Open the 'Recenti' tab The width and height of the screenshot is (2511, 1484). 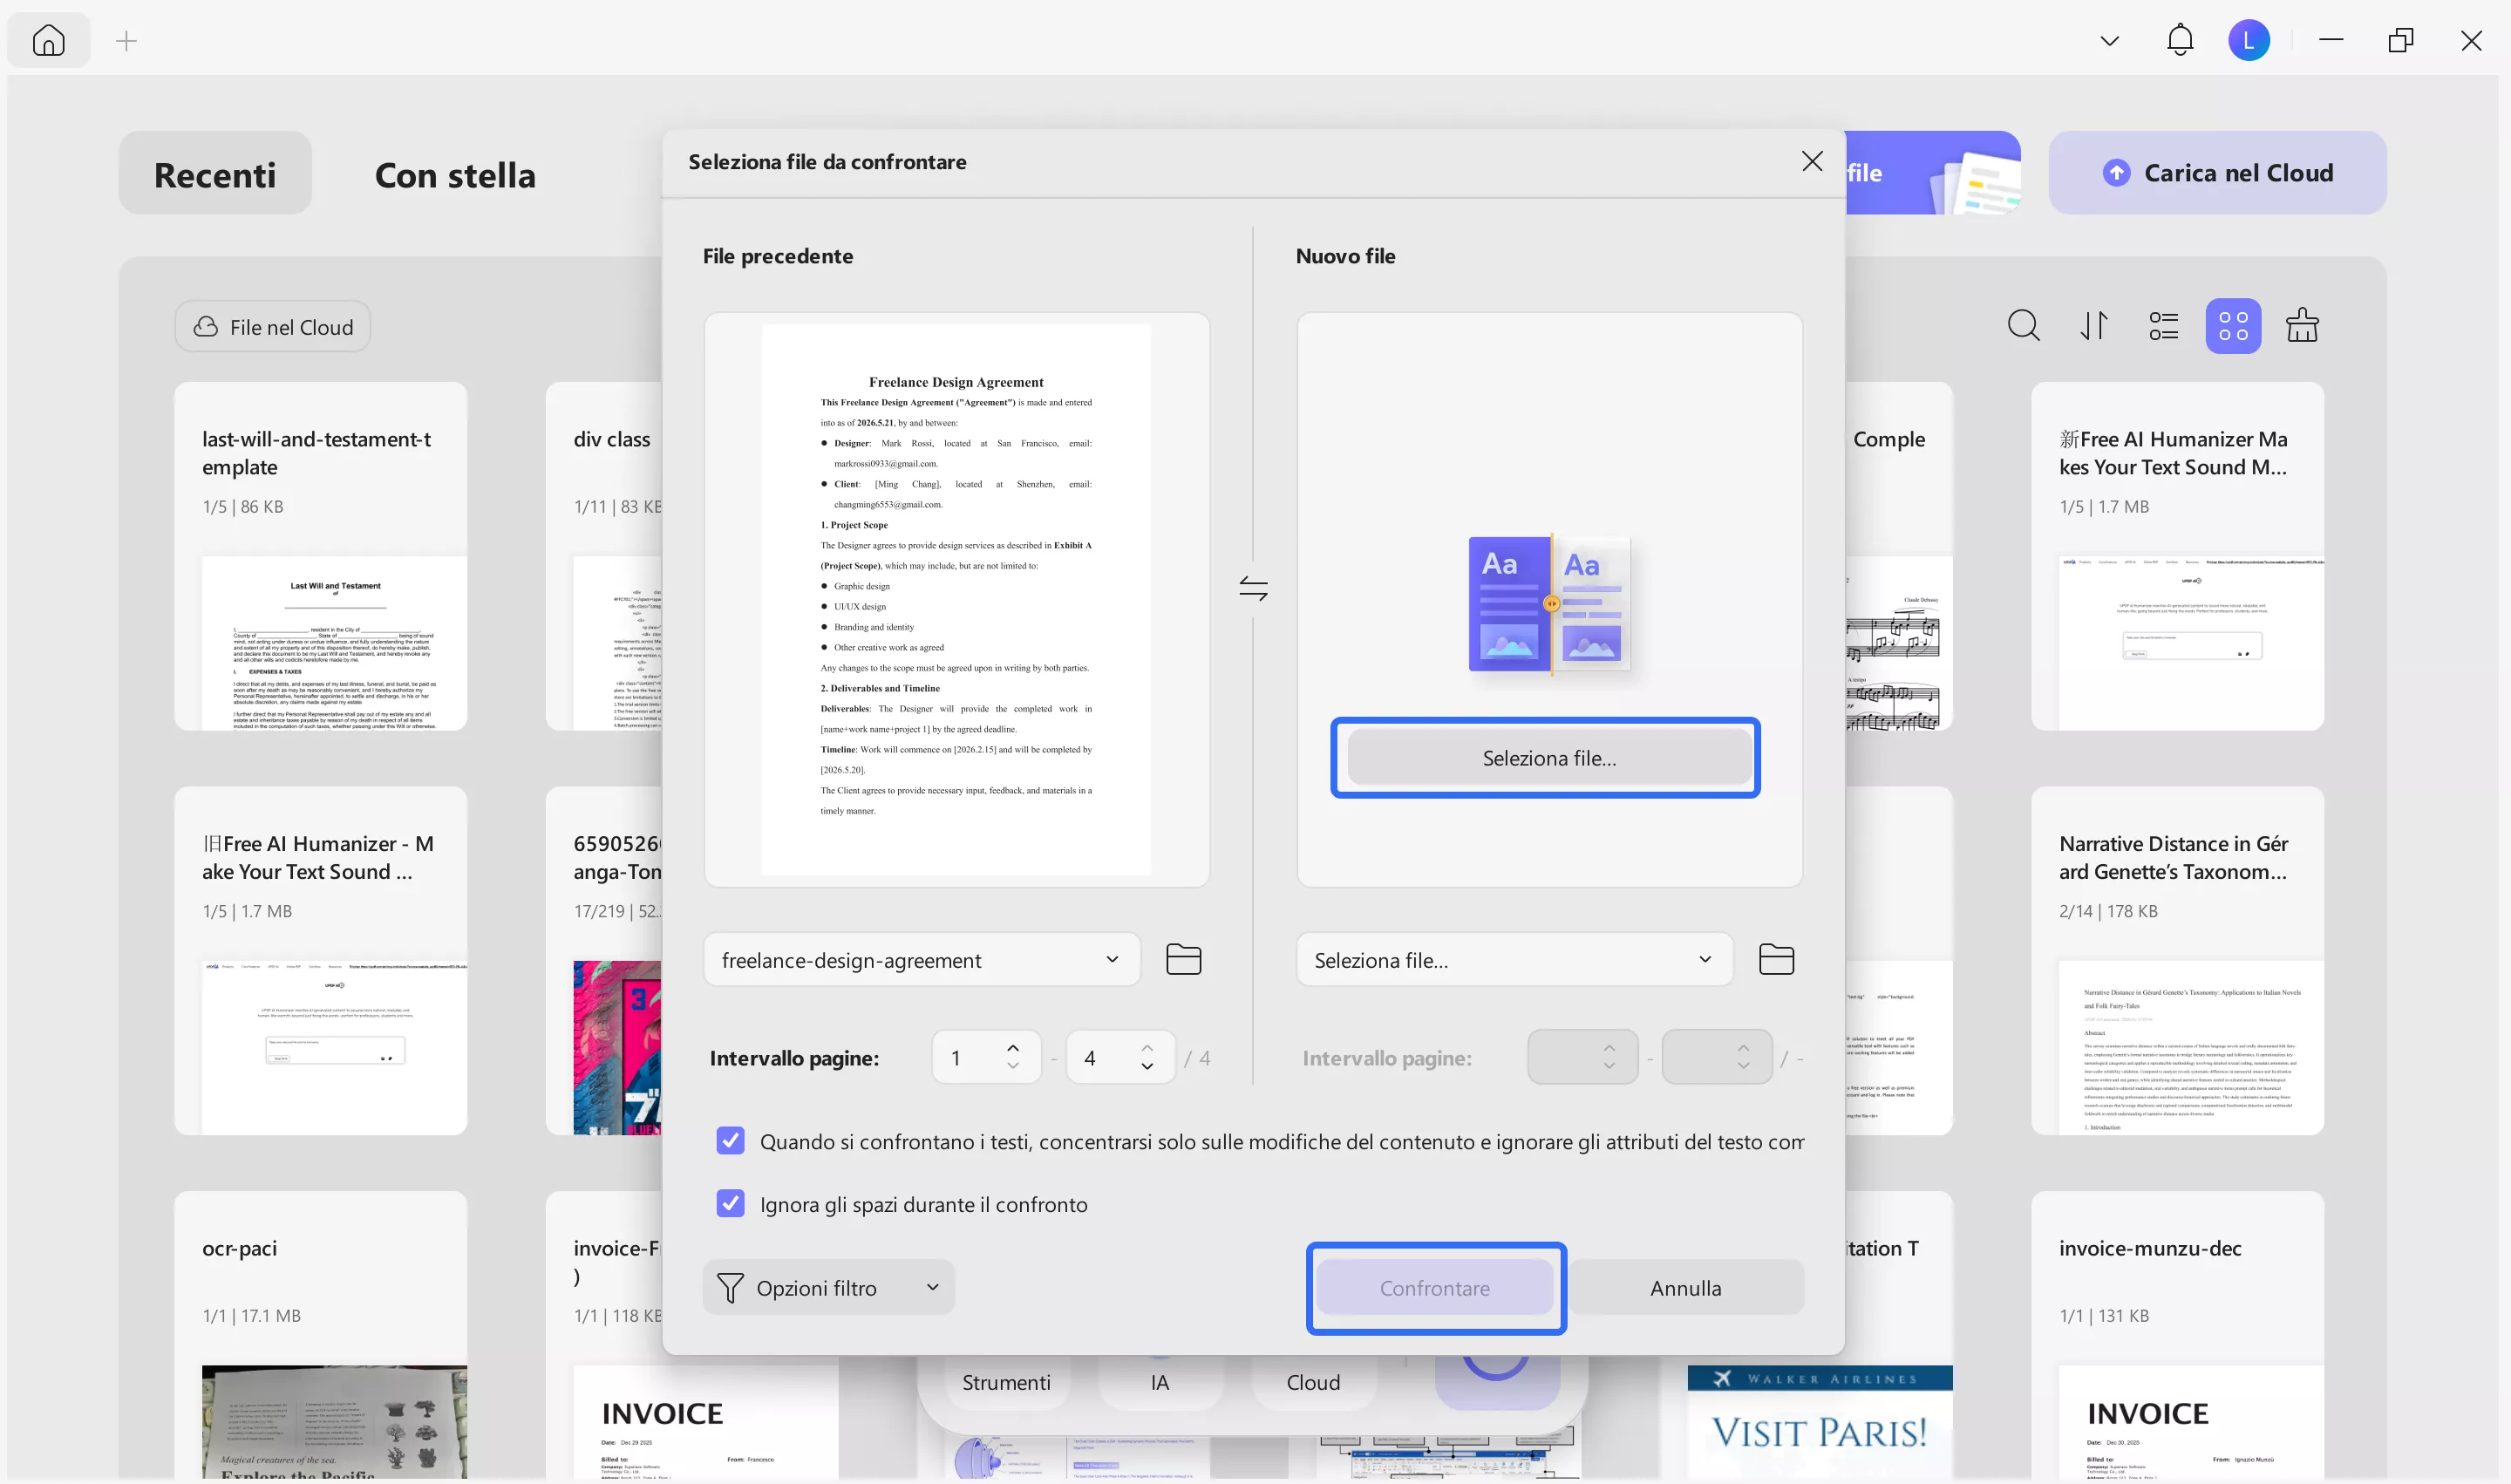[x=214, y=173]
